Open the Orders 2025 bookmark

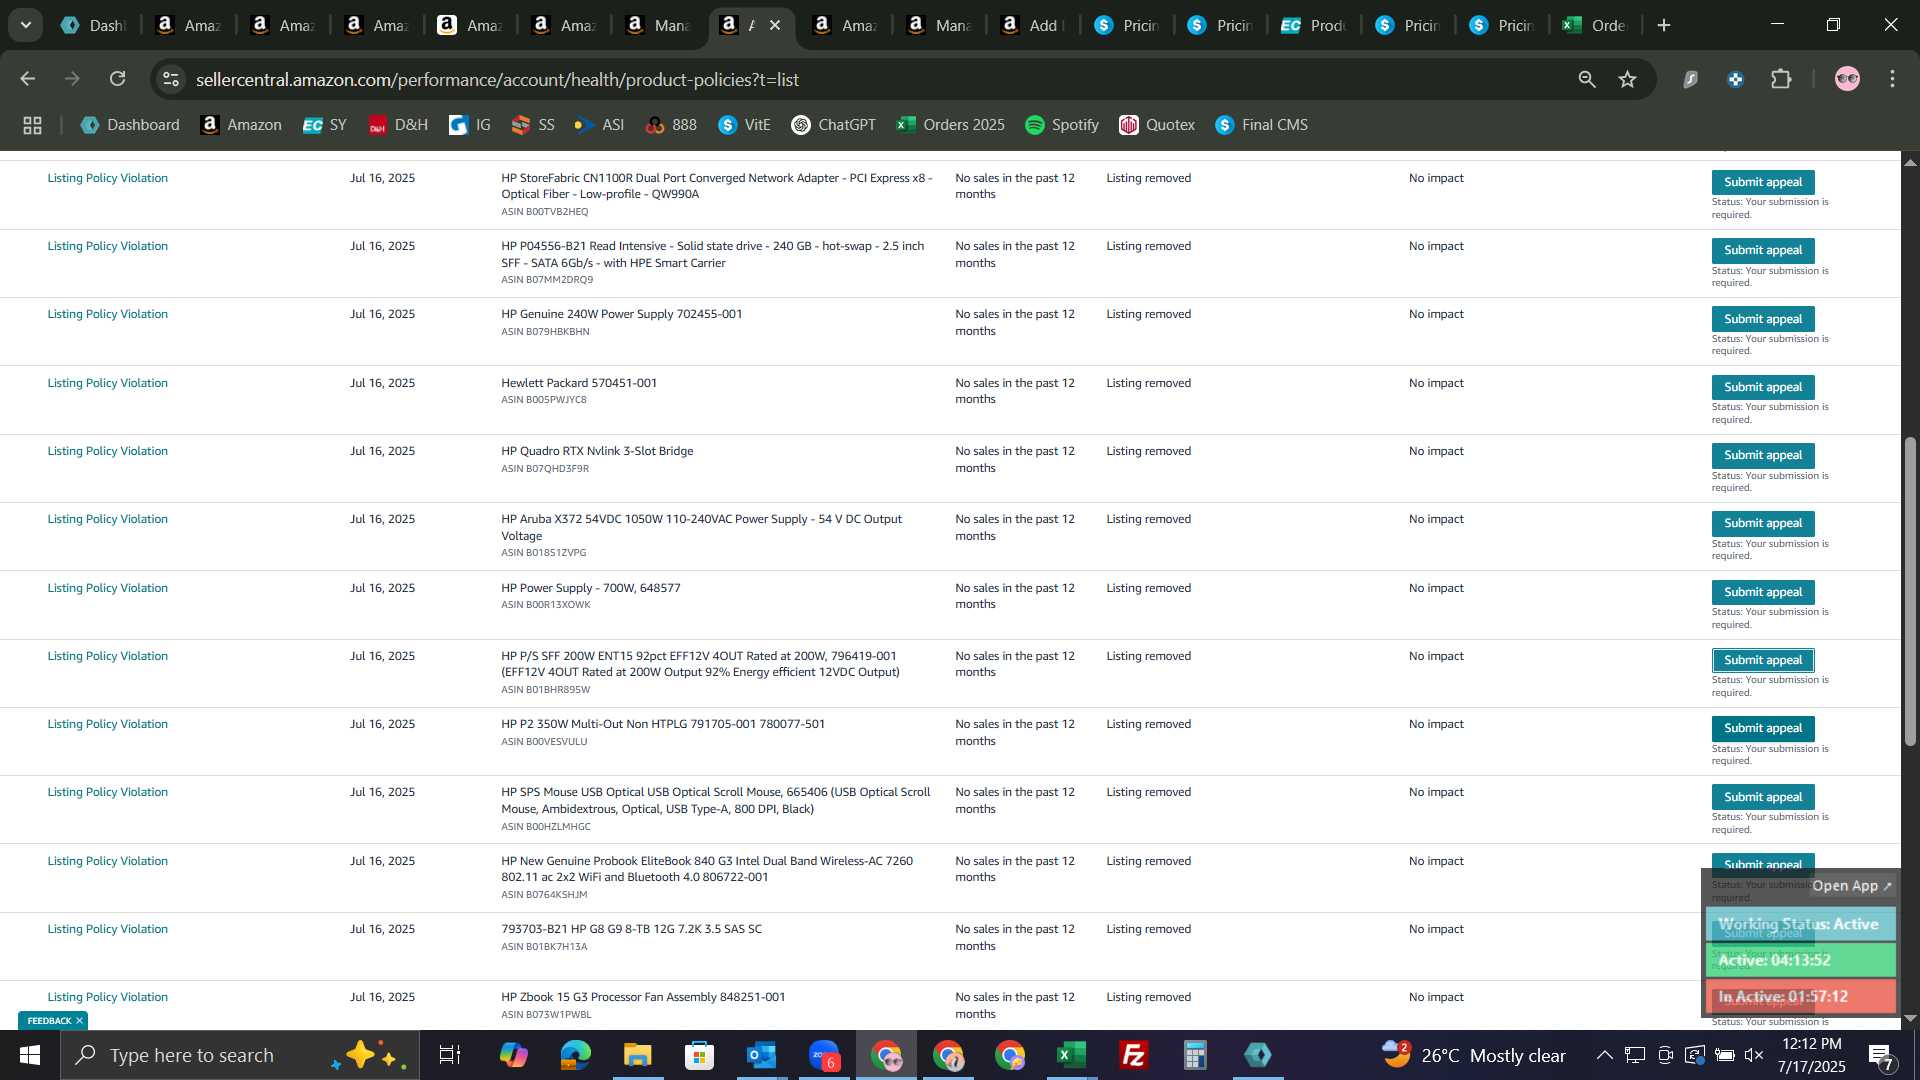point(951,125)
